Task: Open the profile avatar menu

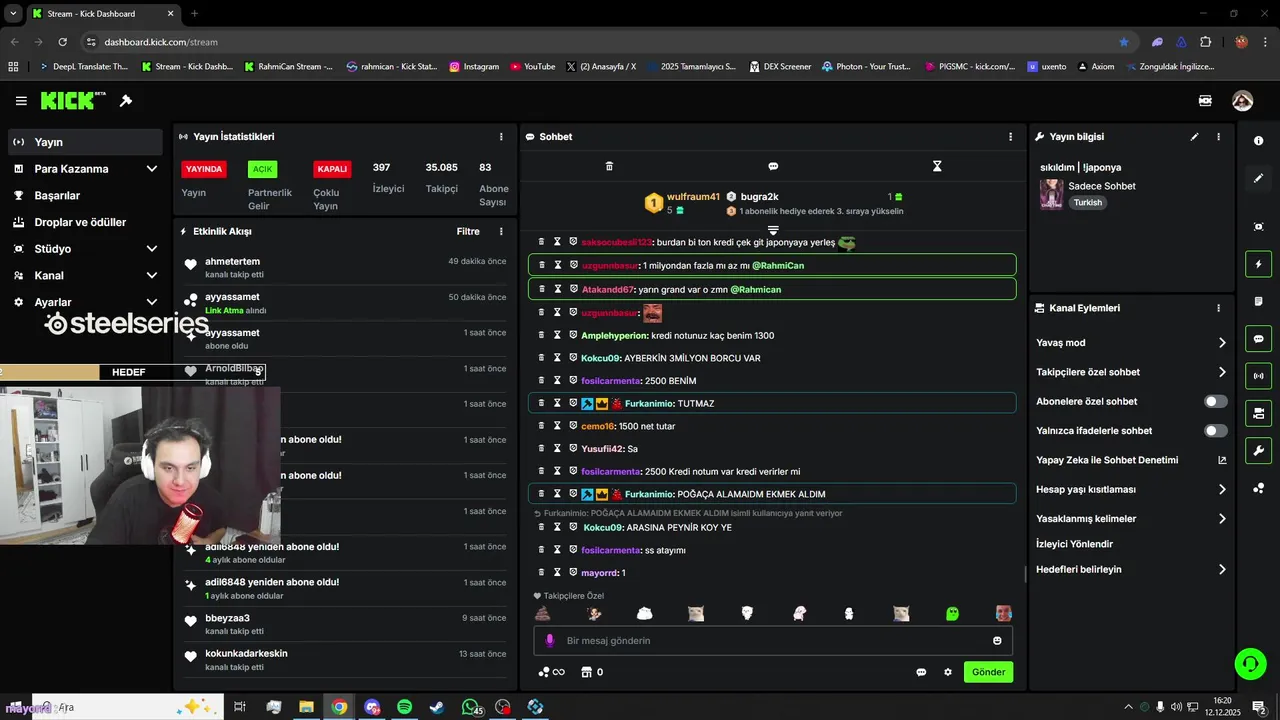Action: coord(1242,101)
